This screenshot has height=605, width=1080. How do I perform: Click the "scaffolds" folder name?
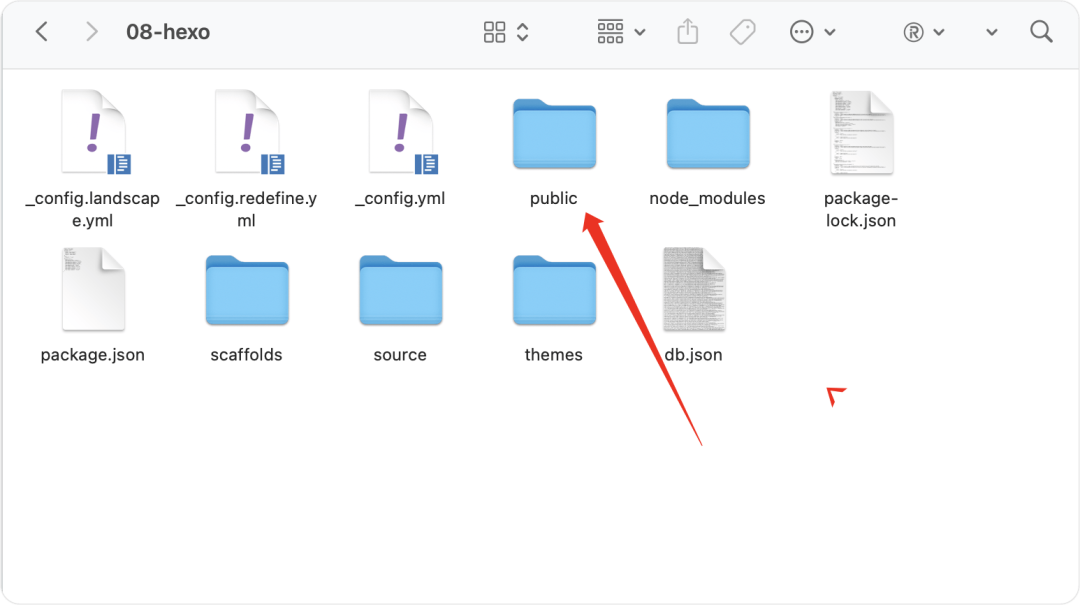coord(247,355)
